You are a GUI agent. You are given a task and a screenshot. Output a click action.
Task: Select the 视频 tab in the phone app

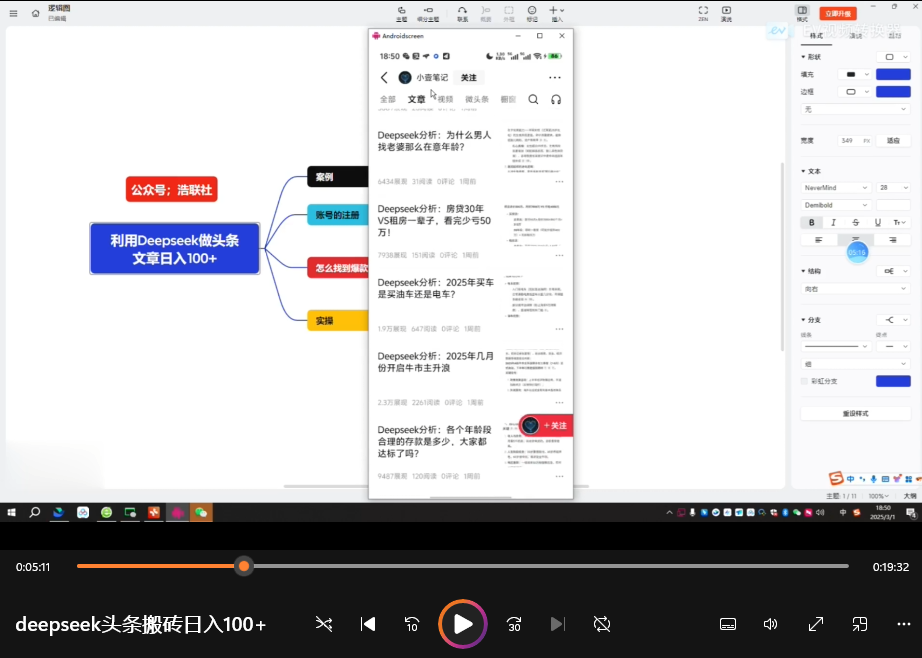[445, 99]
